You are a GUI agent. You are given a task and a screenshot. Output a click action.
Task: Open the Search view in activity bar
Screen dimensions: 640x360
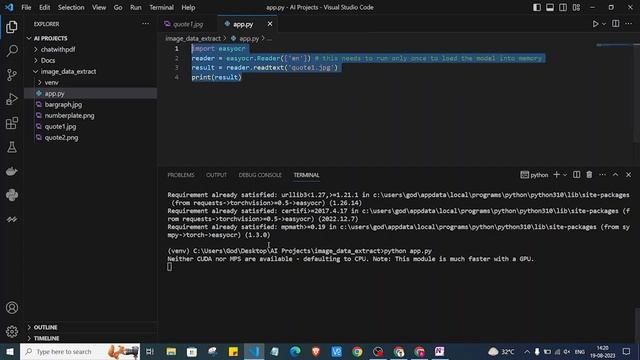point(12,51)
